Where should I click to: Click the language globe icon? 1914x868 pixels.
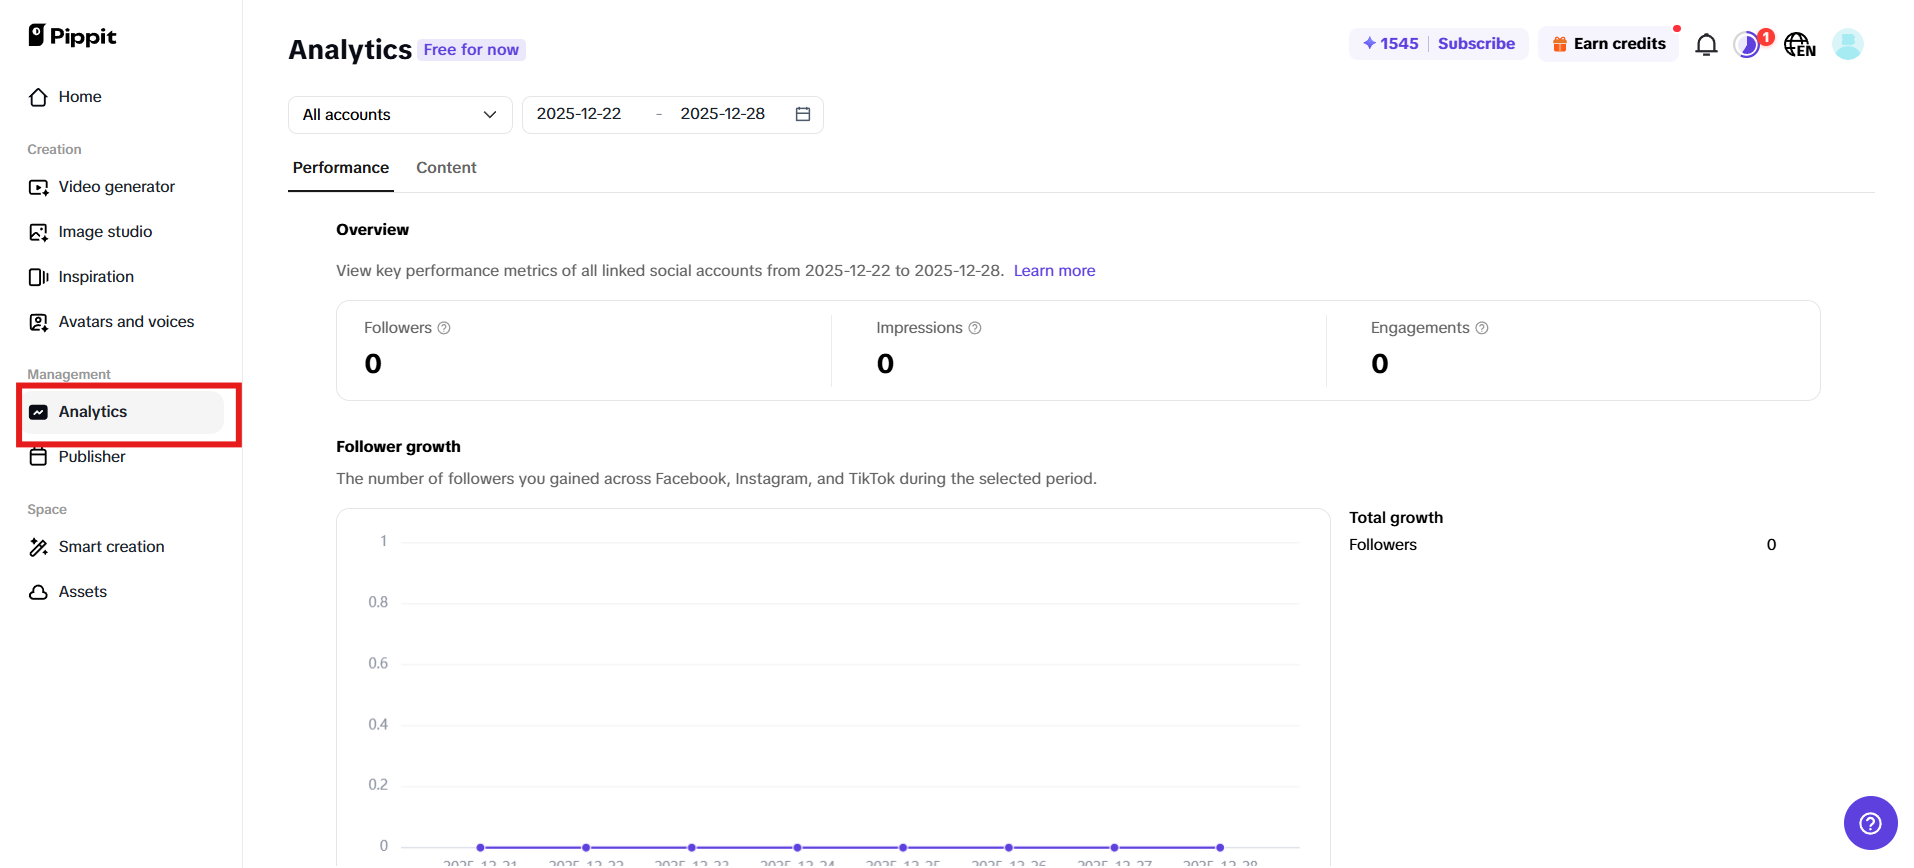pyautogui.click(x=1799, y=45)
